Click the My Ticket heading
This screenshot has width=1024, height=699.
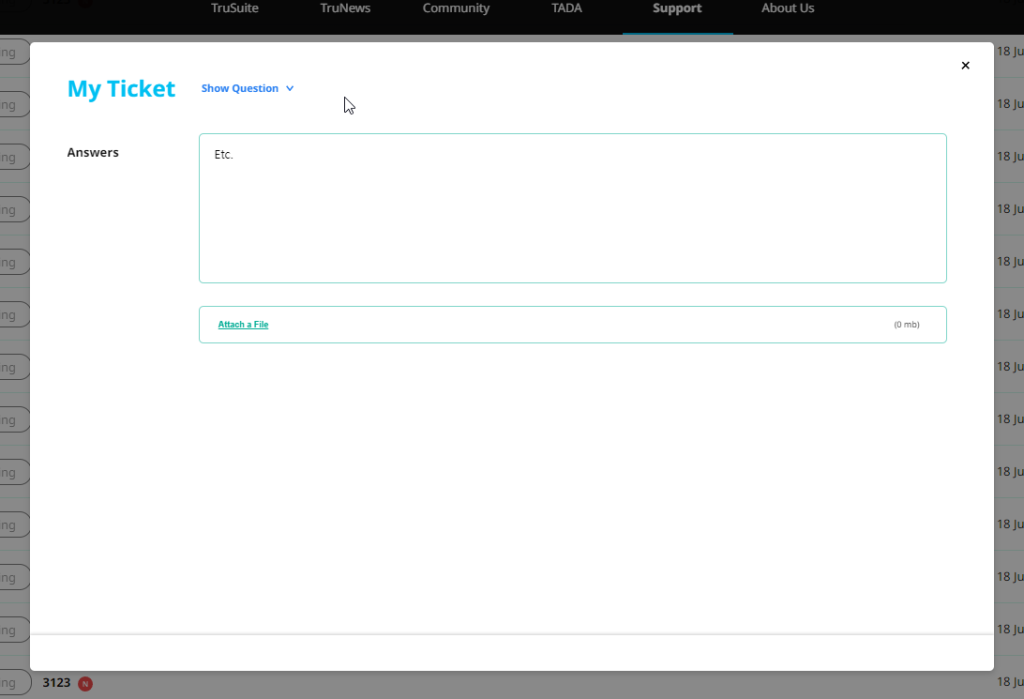click(x=121, y=89)
